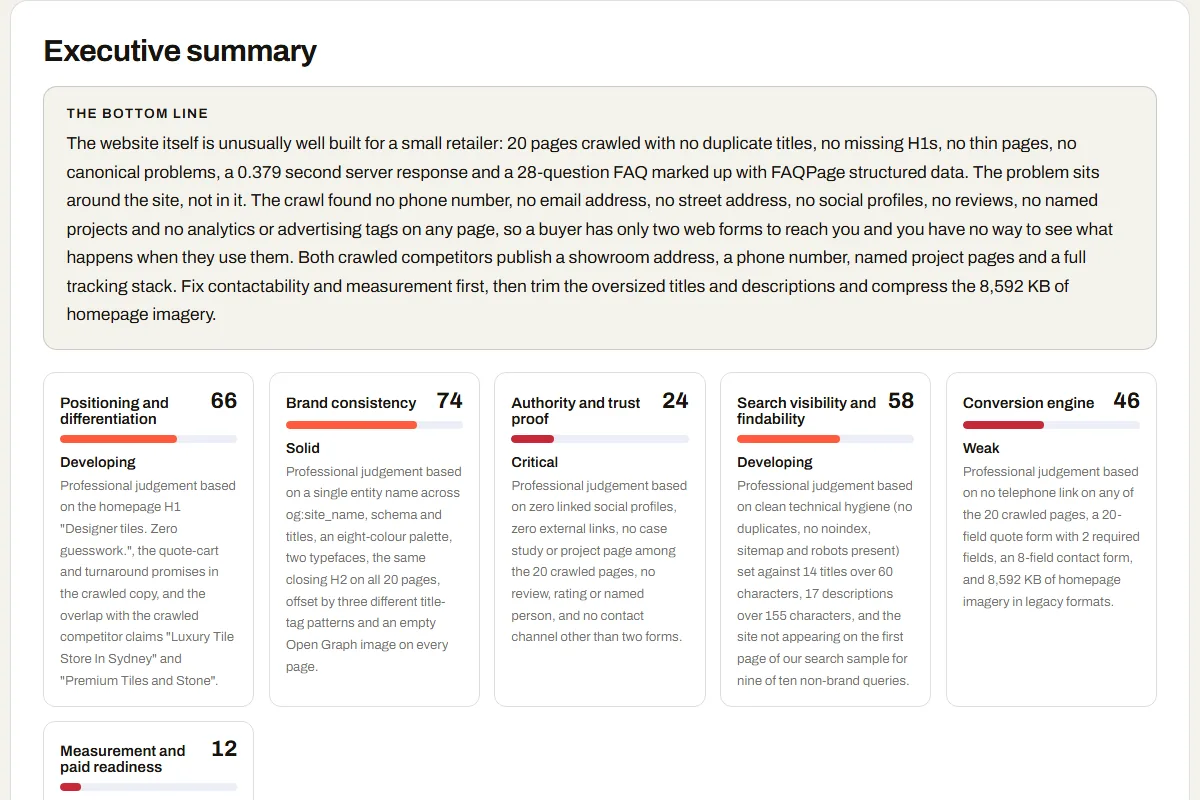Image resolution: width=1200 pixels, height=800 pixels.
Task: Click the bottom line summary paragraph
Action: pos(597,229)
